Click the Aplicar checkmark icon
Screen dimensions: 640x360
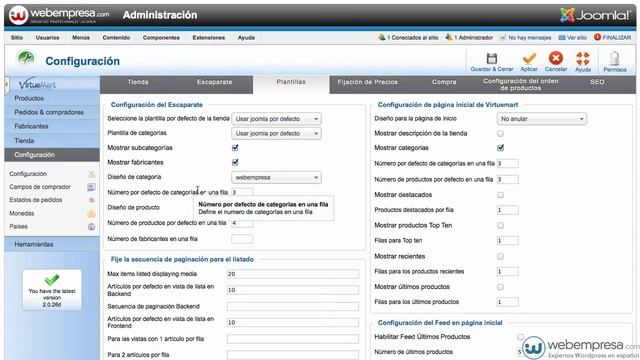(529, 58)
